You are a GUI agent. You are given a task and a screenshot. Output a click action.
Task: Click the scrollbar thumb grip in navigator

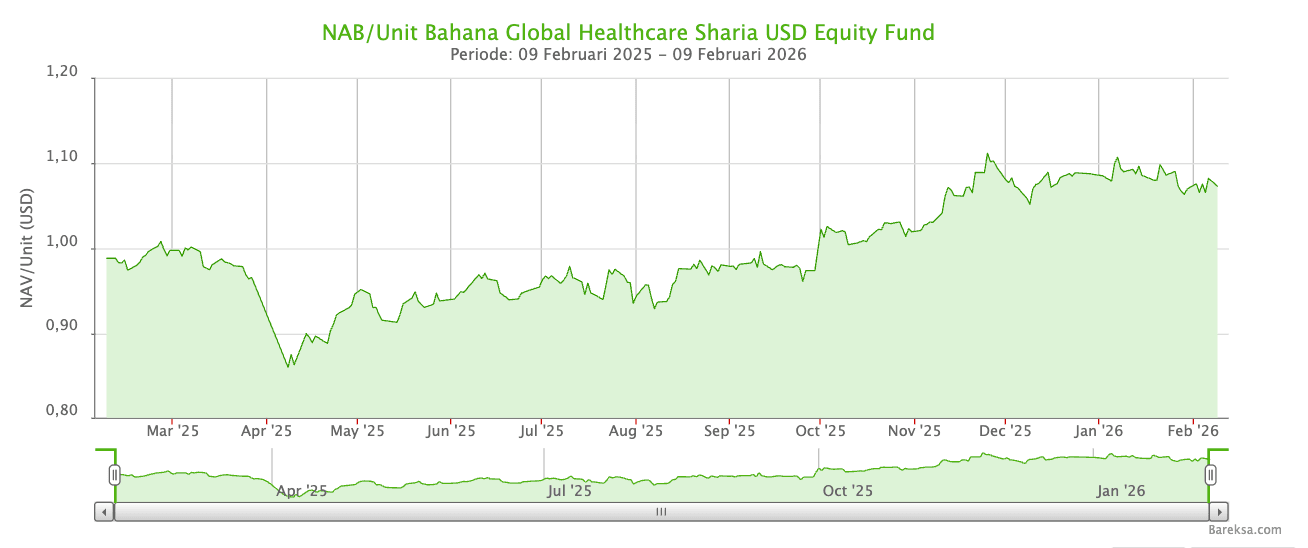click(660, 511)
